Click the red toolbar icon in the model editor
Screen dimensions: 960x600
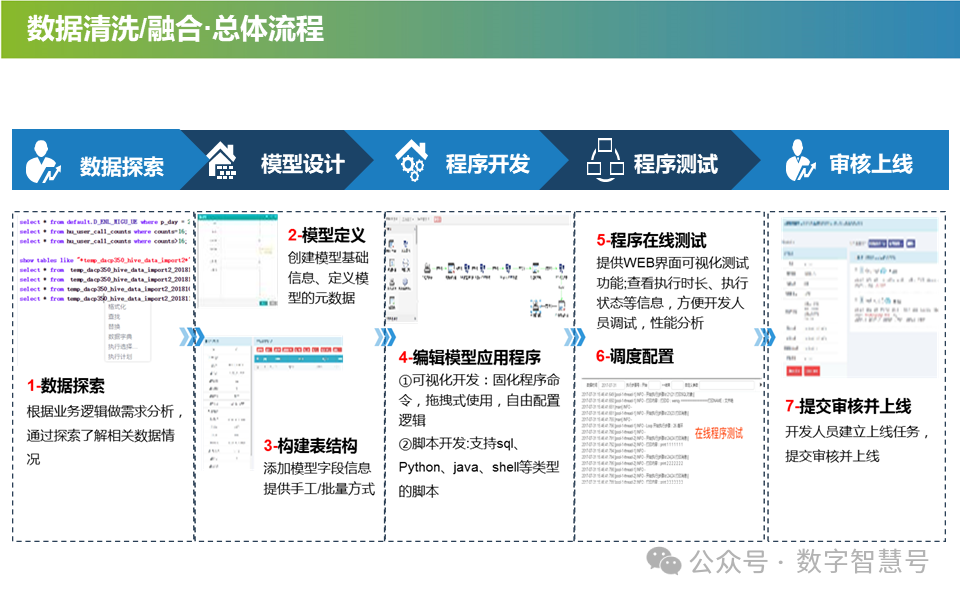pos(438,220)
